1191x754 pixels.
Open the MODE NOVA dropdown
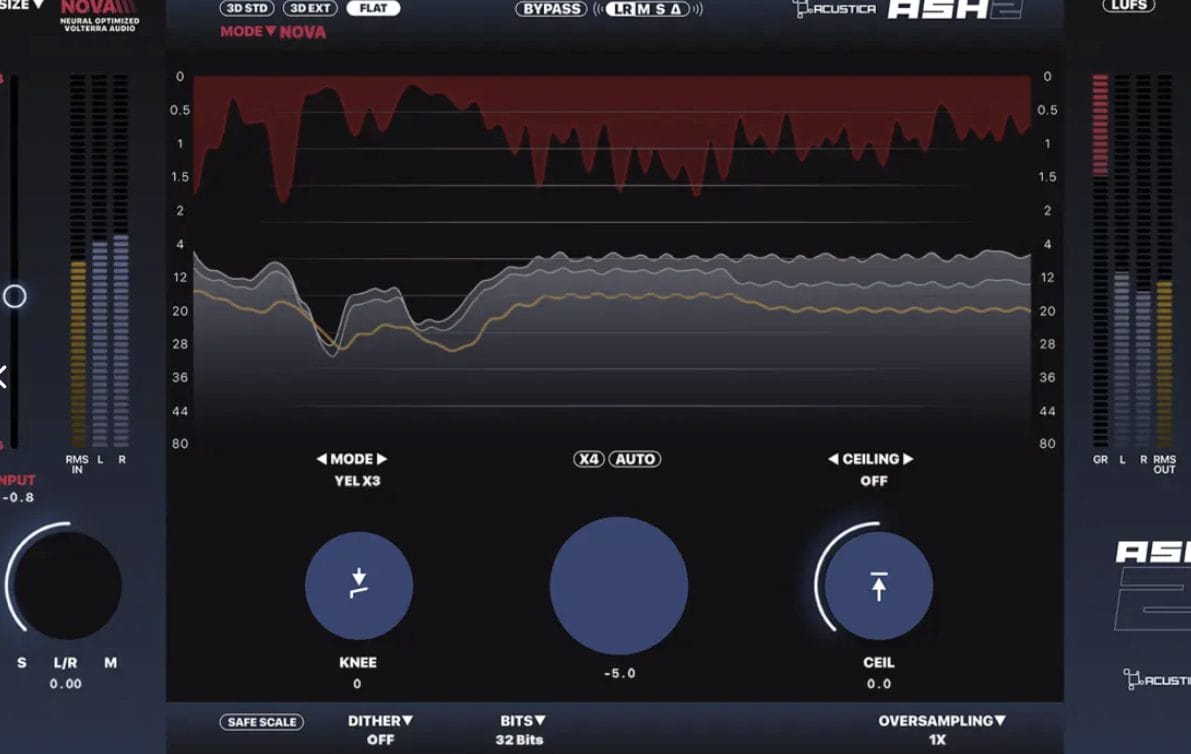pyautogui.click(x=273, y=32)
